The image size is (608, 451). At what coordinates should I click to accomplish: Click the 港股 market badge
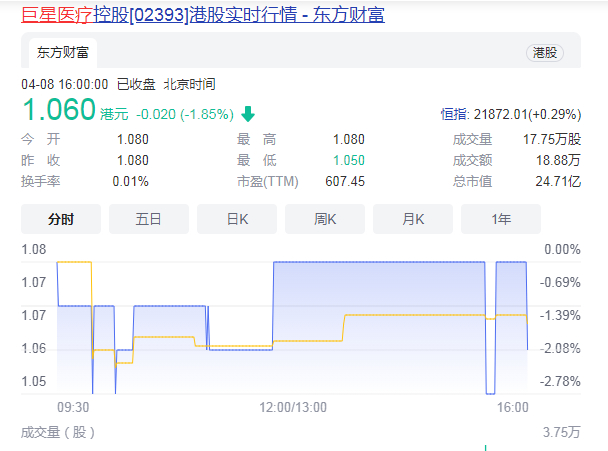tap(544, 53)
